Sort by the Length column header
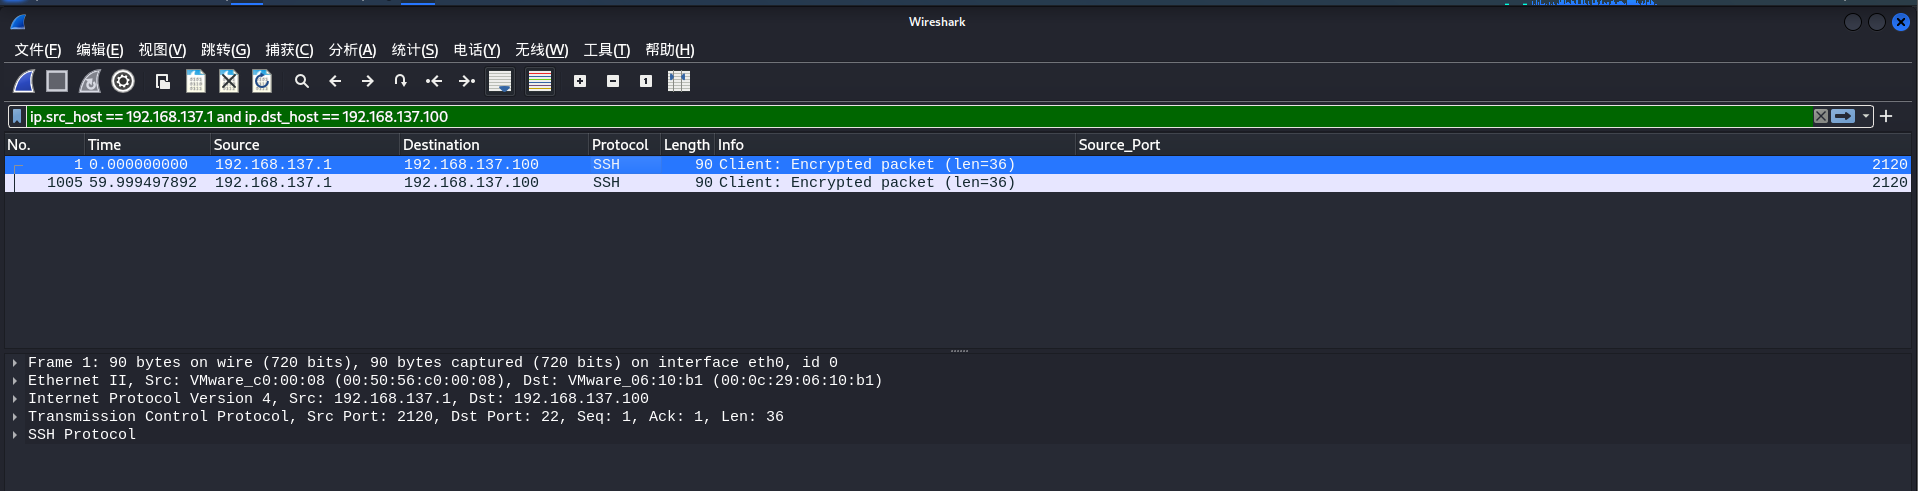1918x491 pixels. (x=687, y=145)
